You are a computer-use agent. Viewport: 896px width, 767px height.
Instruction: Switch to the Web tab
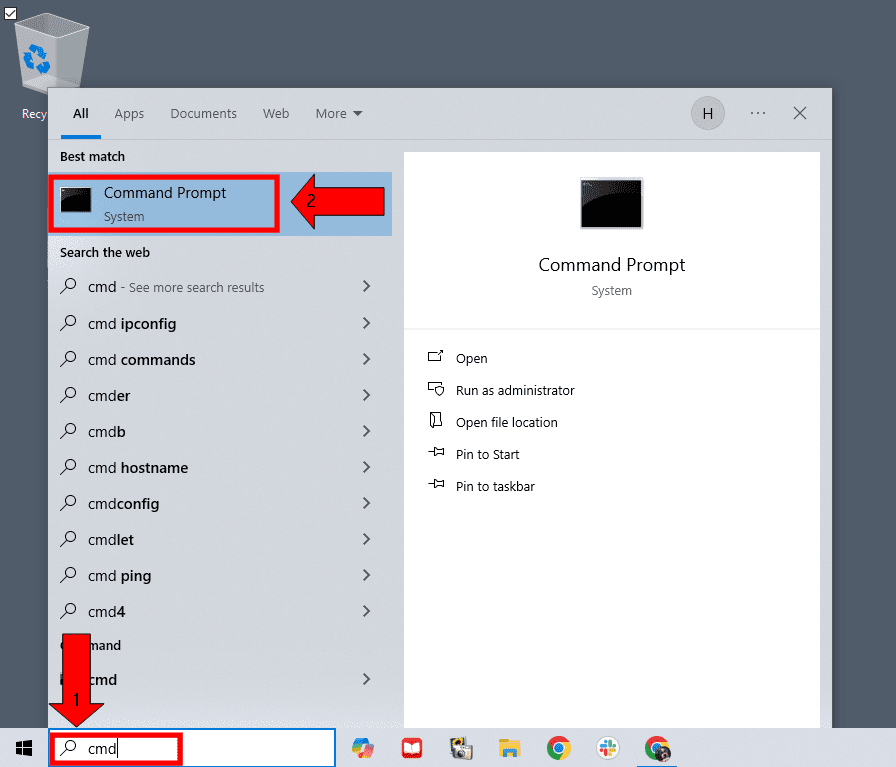pos(276,113)
